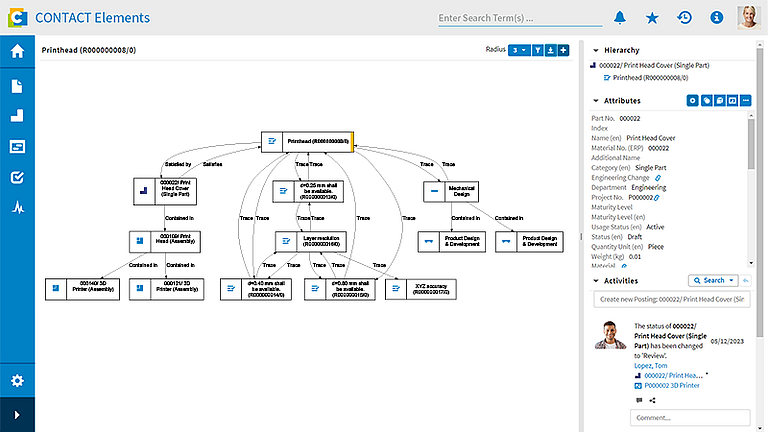
Task: Click profile photo of Tom Lopez
Action: pos(610,335)
